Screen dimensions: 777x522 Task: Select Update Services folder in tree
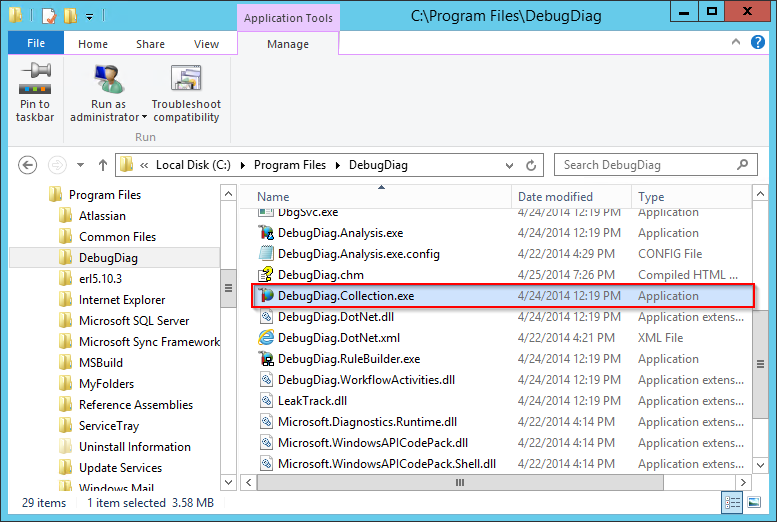point(120,467)
